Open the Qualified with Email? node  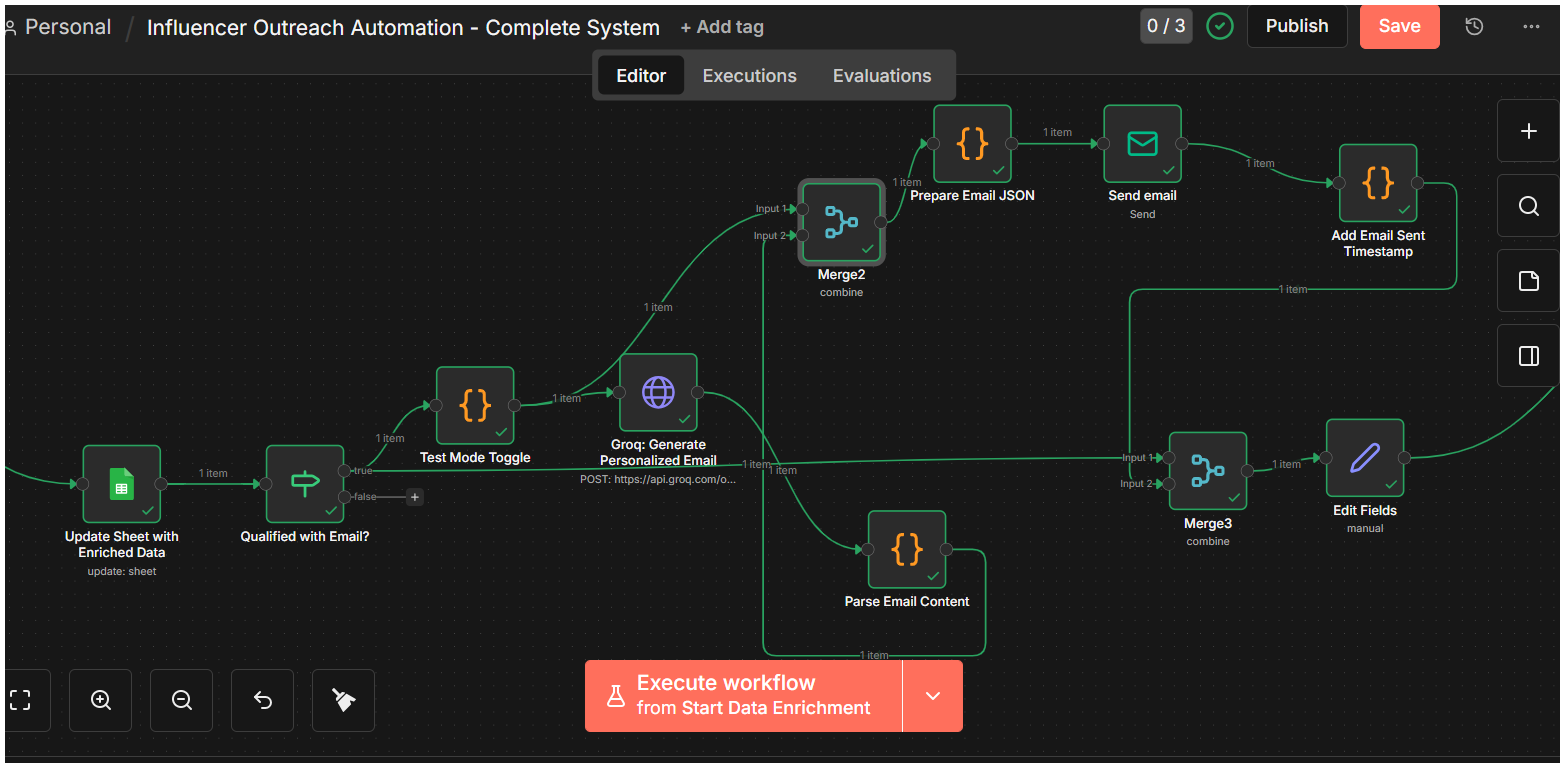tap(305, 484)
